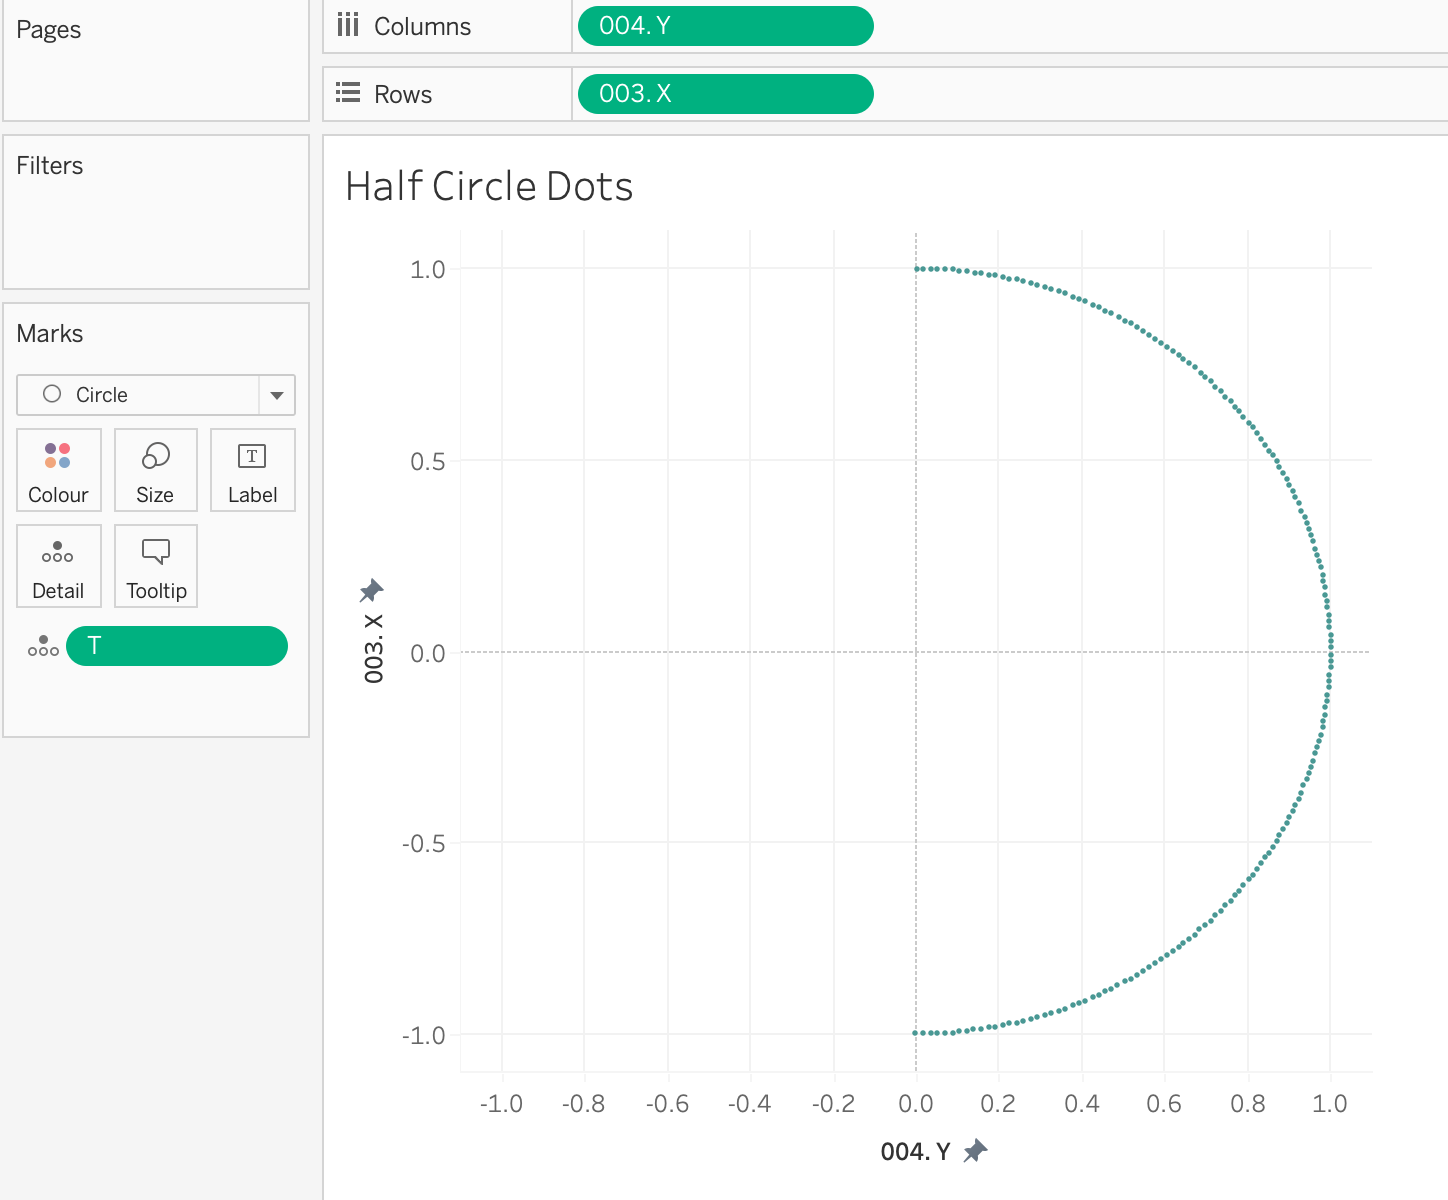Click the Half Circle Dots title

pos(489,187)
